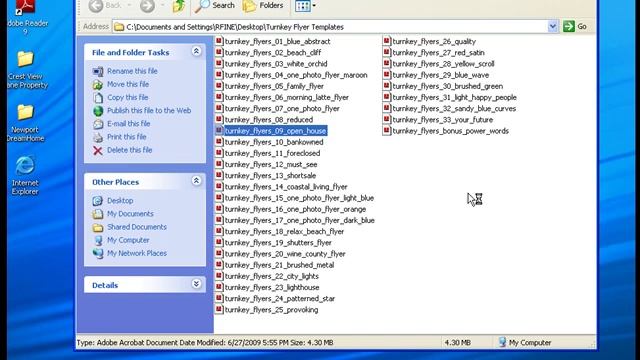640x360 pixels.
Task: Click Print this file link
Action: click(x=127, y=137)
